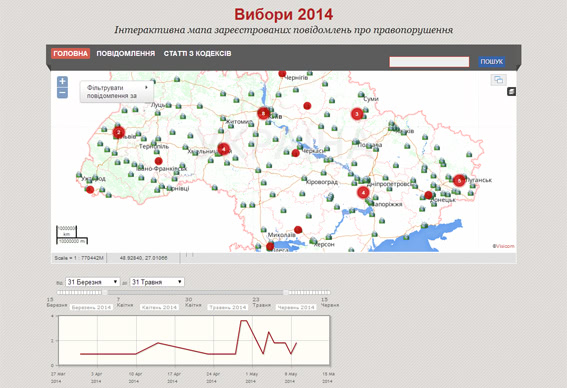567x388 pixels.
Task: Click the Херсон city label
Action: click(x=324, y=245)
